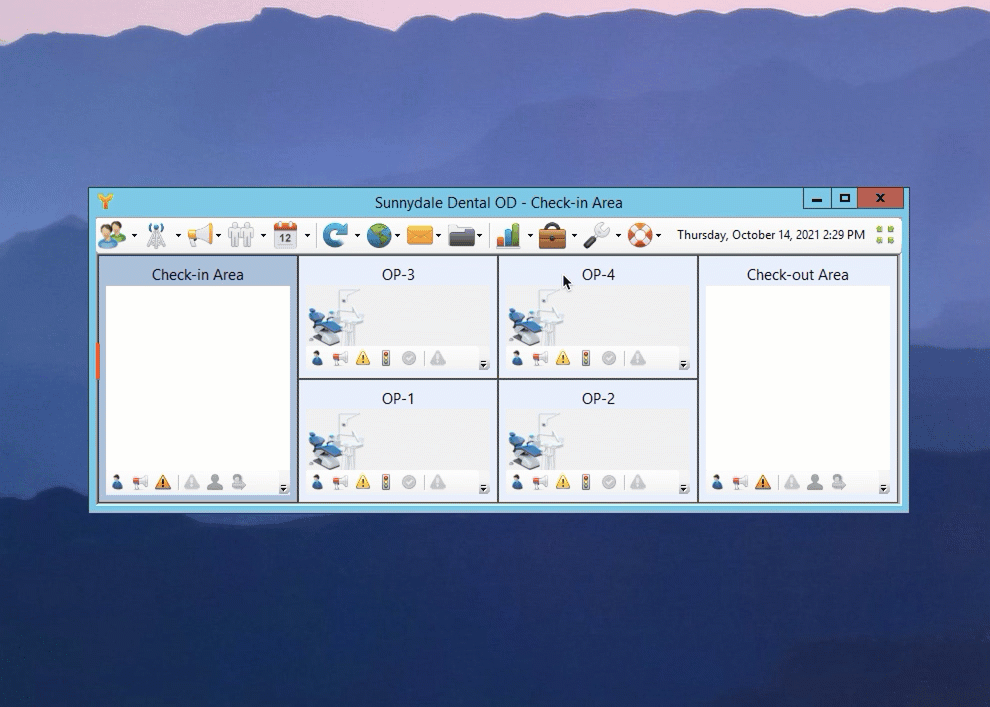Click the person icon in Check-in Area

tap(117, 482)
